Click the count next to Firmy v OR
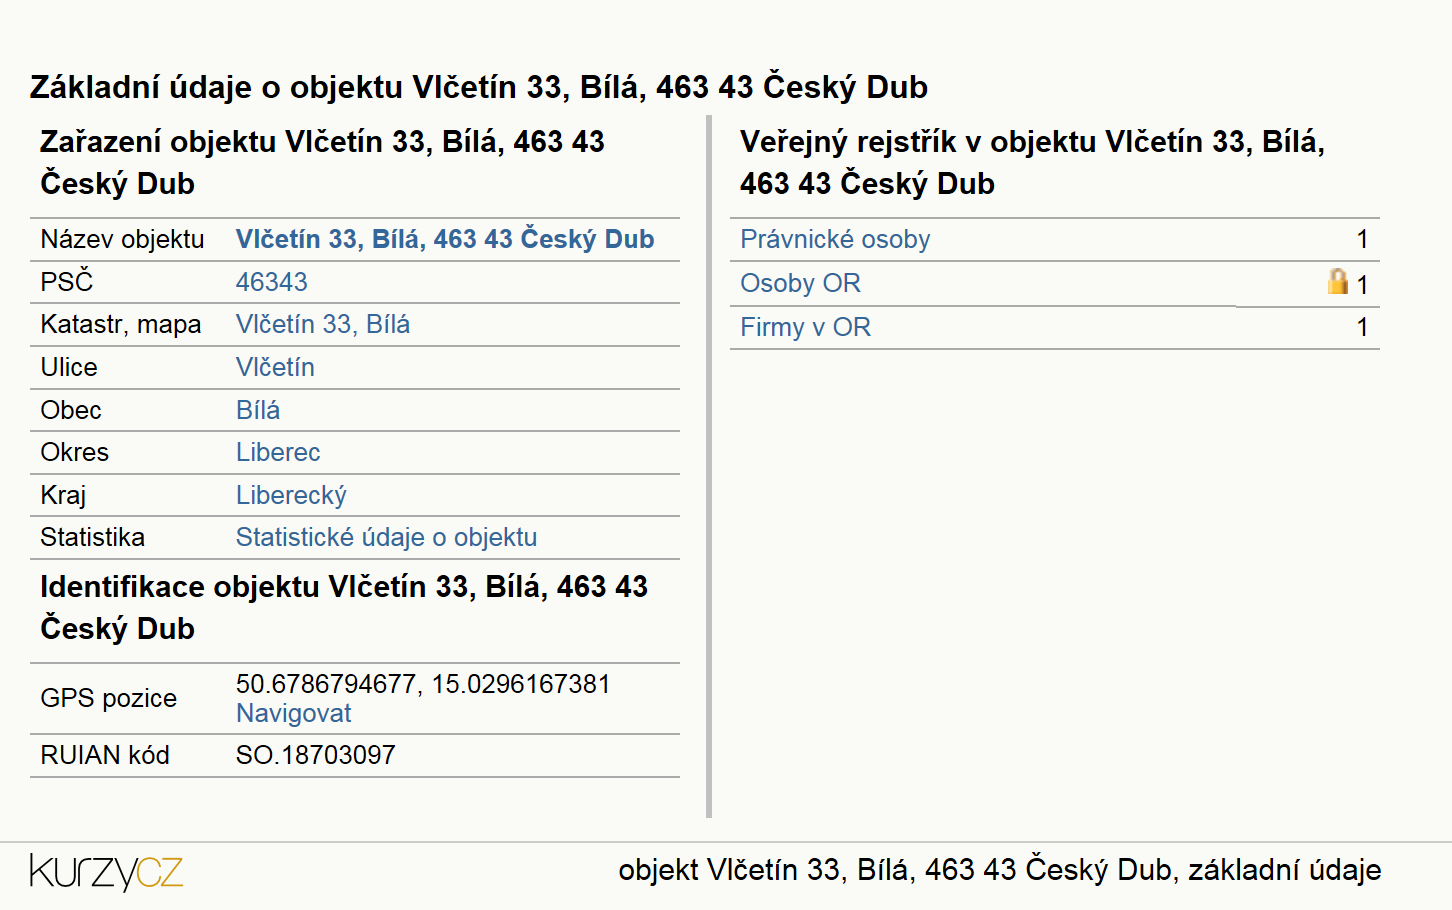The image size is (1452, 910). 1362,327
